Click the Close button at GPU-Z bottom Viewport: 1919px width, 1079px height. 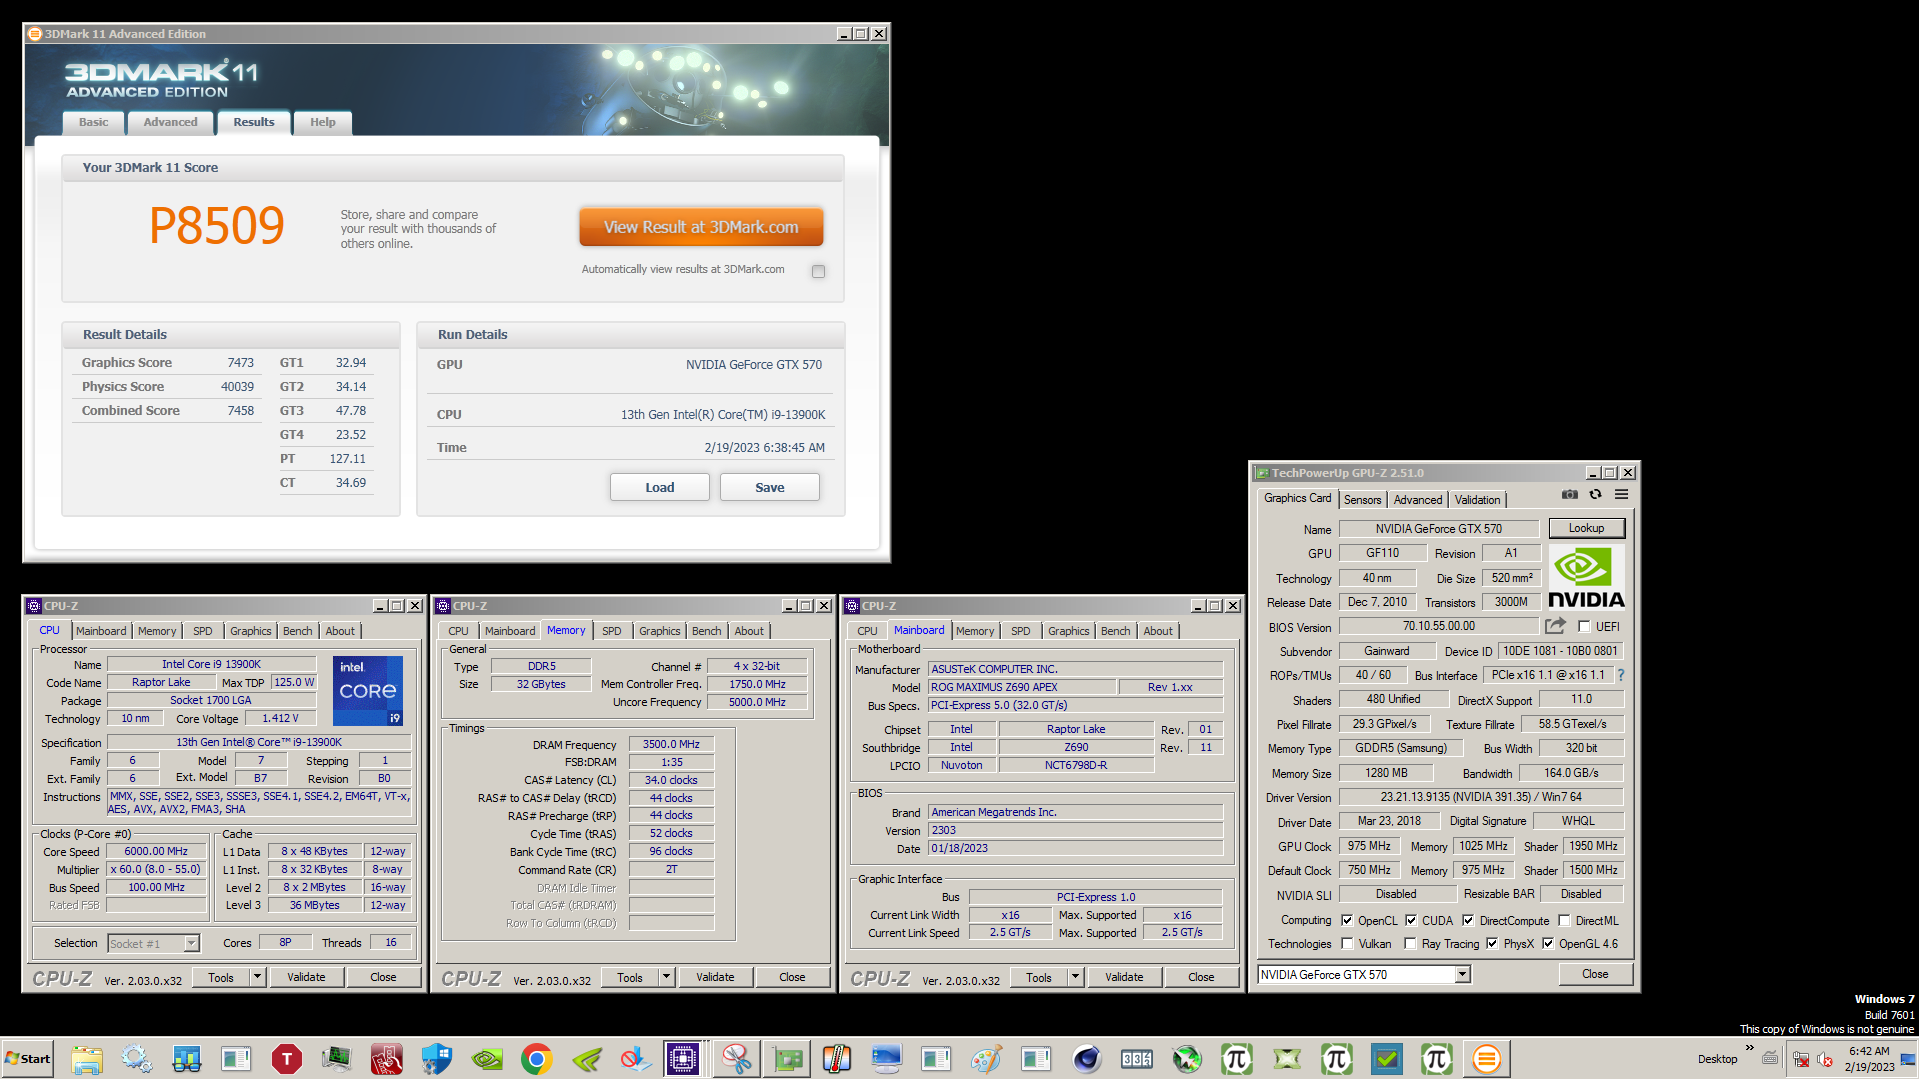(x=1595, y=974)
